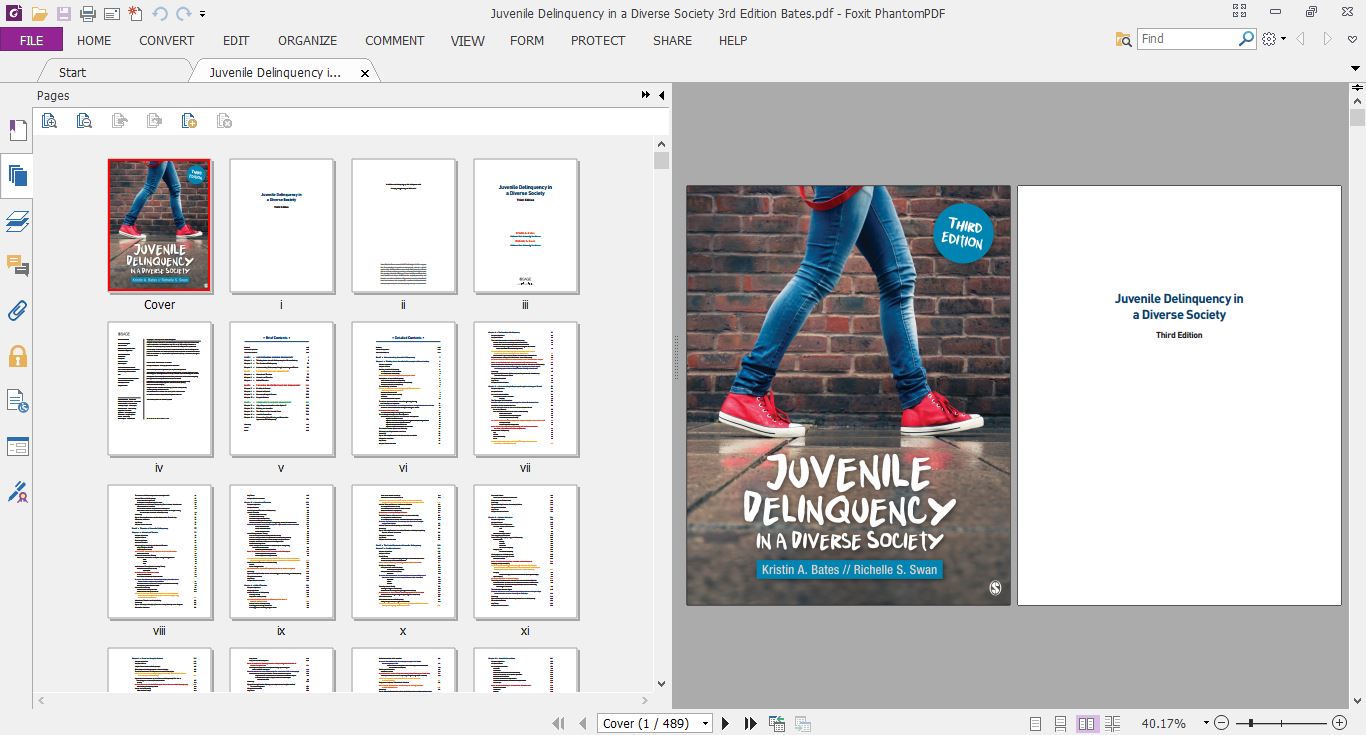Open the Attachments paperclip panel
Image resolution: width=1366 pixels, height=735 pixels.
(x=17, y=311)
